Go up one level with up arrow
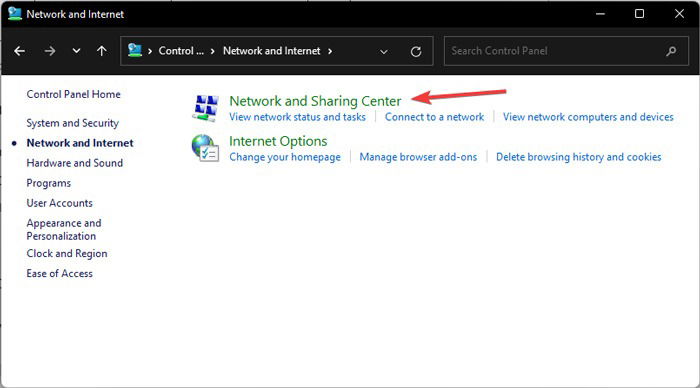Viewport: 700px width, 388px height. [x=102, y=51]
